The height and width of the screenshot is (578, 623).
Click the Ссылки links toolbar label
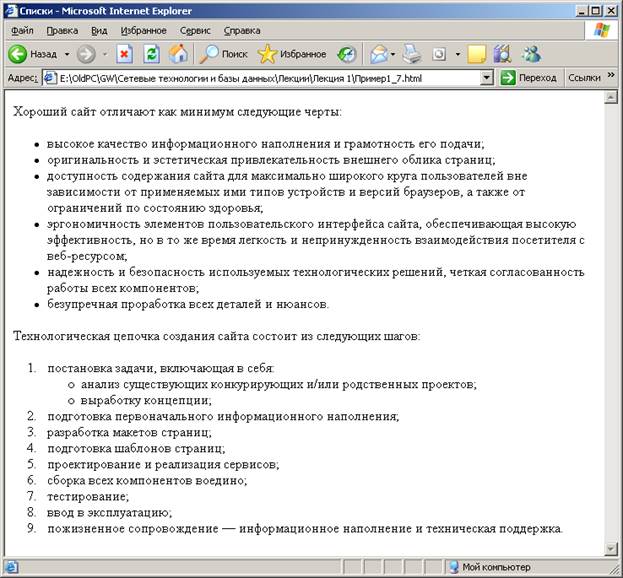[584, 78]
